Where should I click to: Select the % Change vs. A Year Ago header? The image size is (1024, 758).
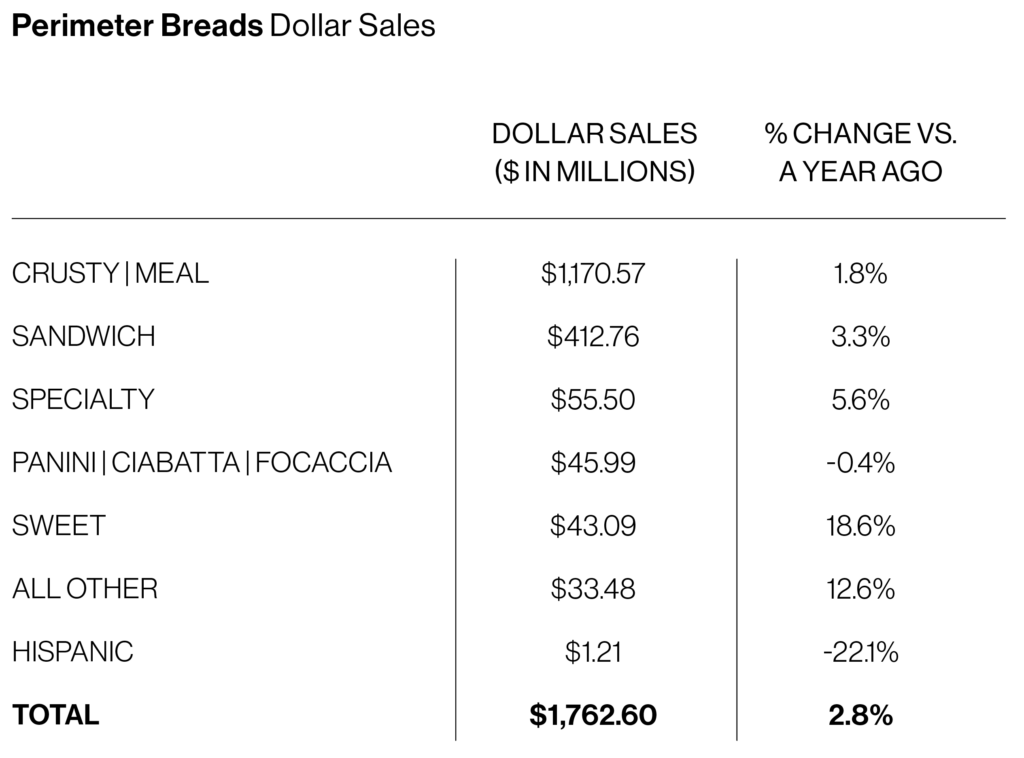point(860,152)
